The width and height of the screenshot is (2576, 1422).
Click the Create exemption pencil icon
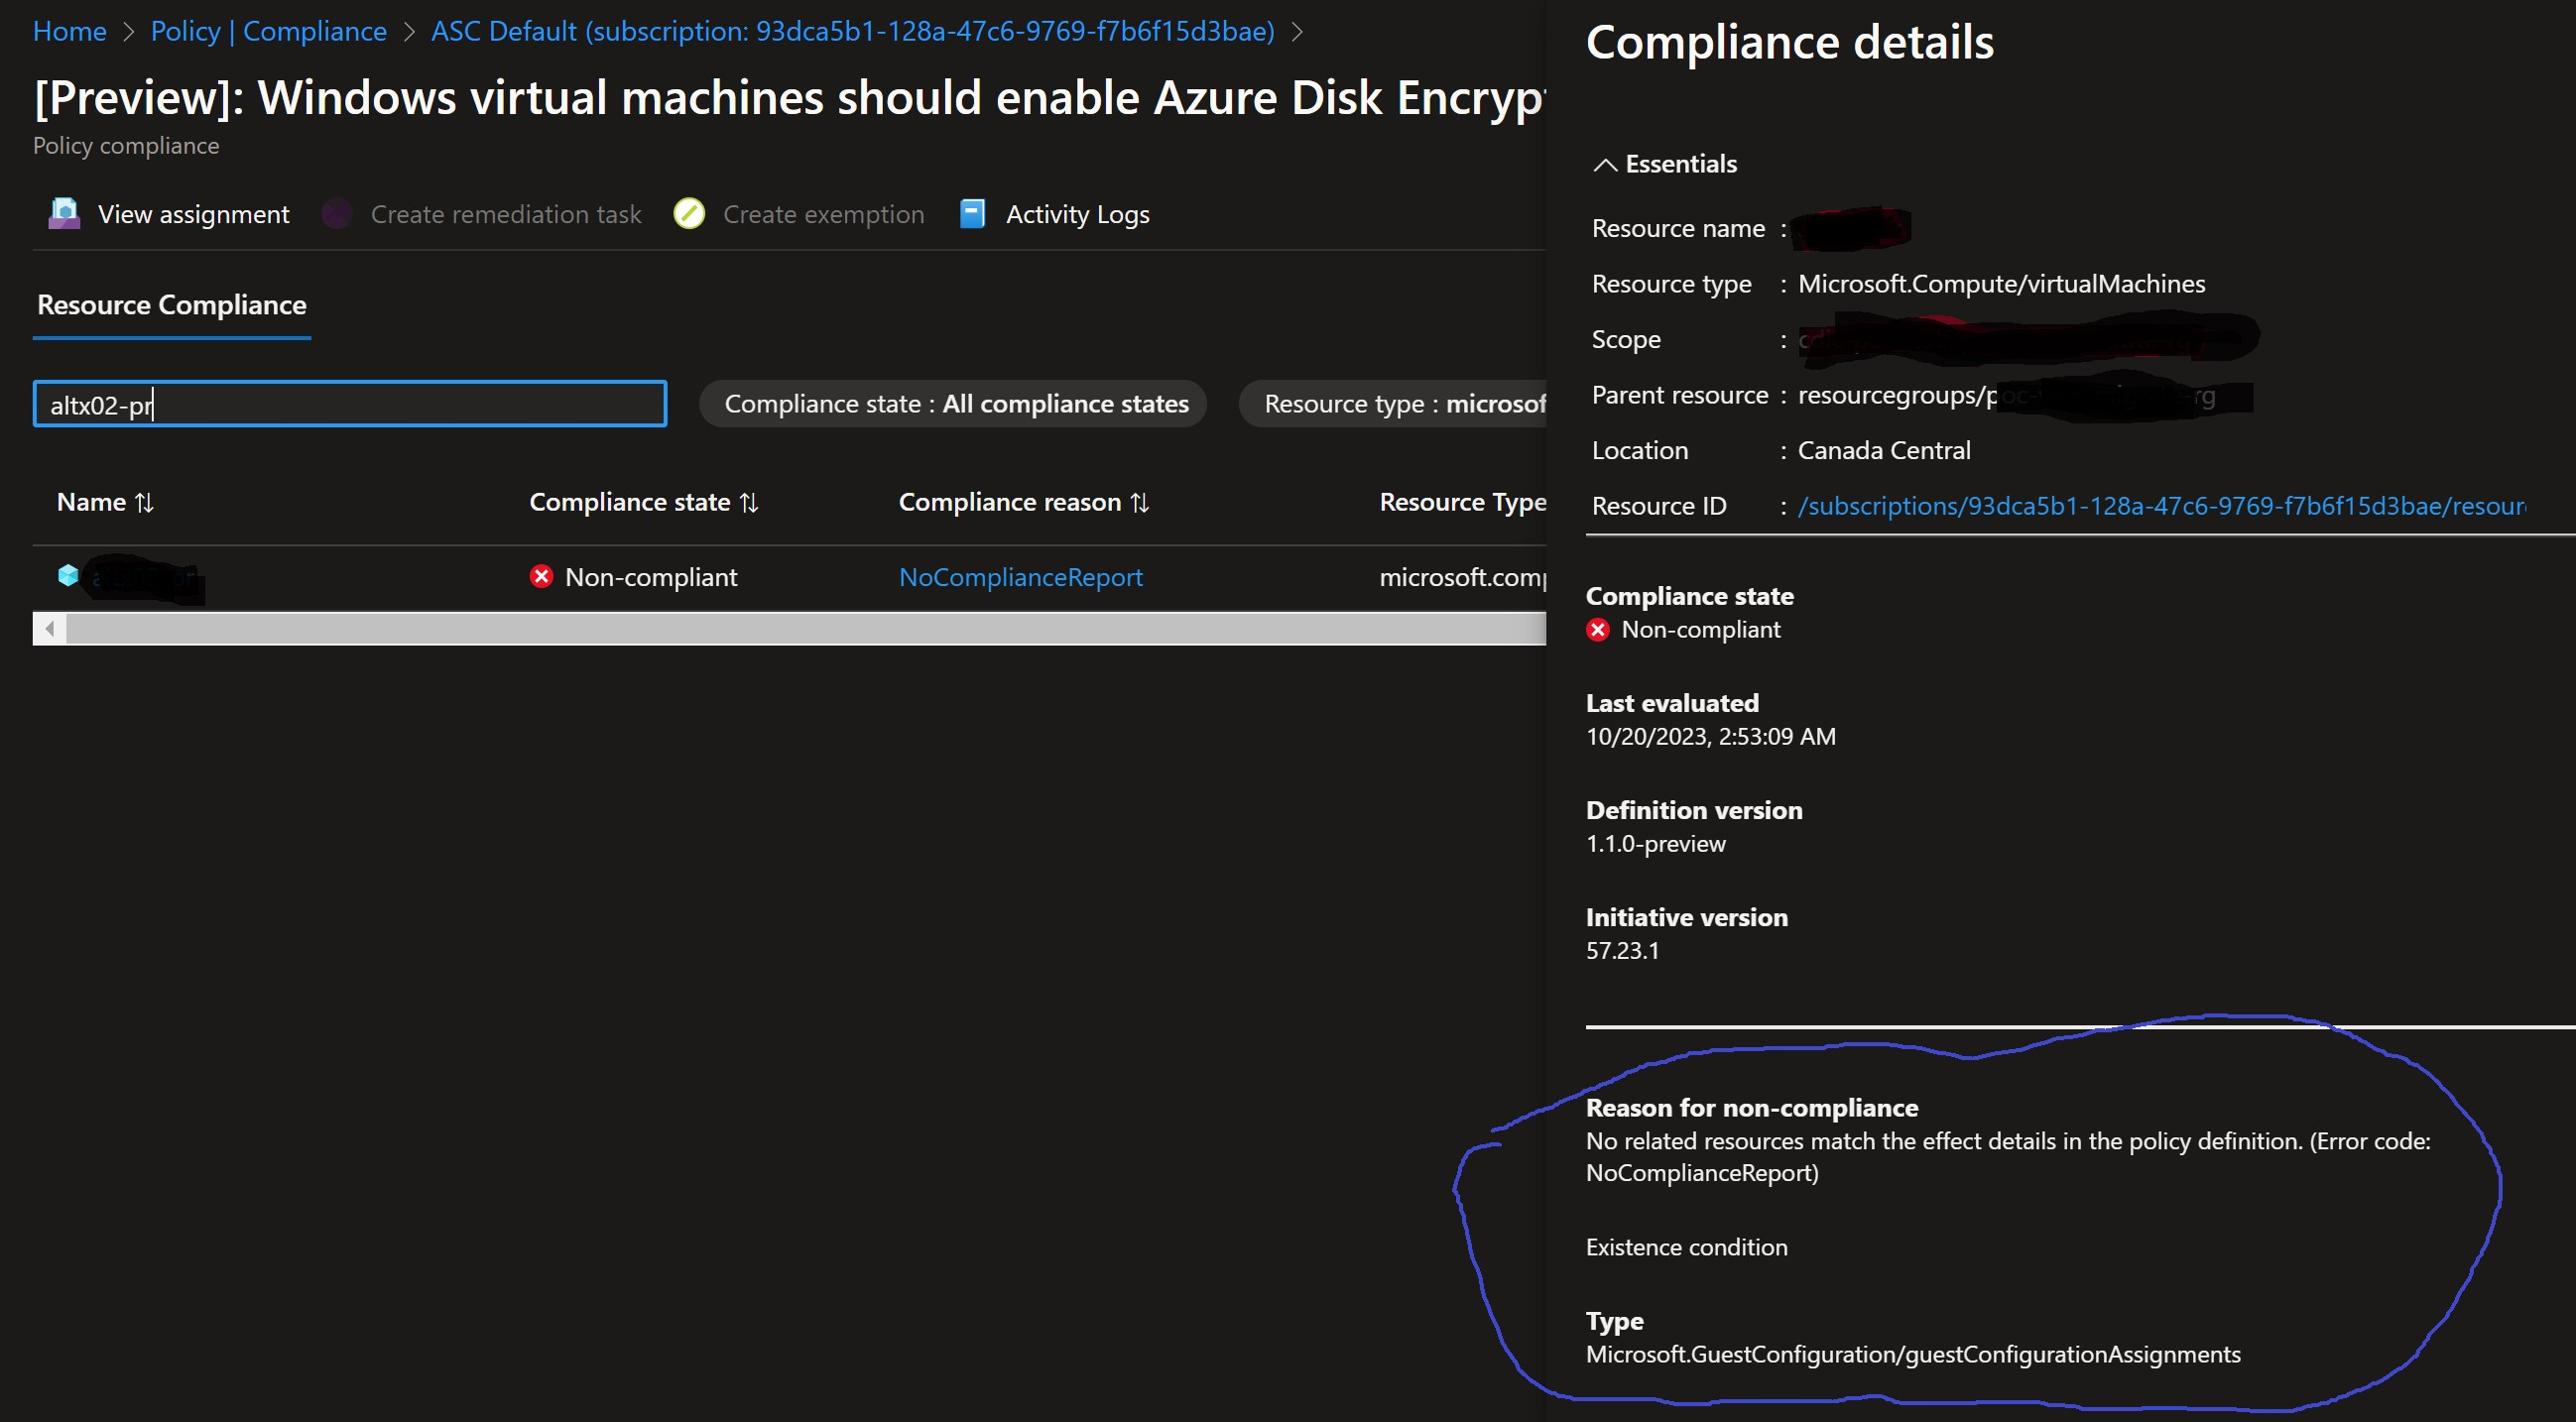pyautogui.click(x=689, y=213)
